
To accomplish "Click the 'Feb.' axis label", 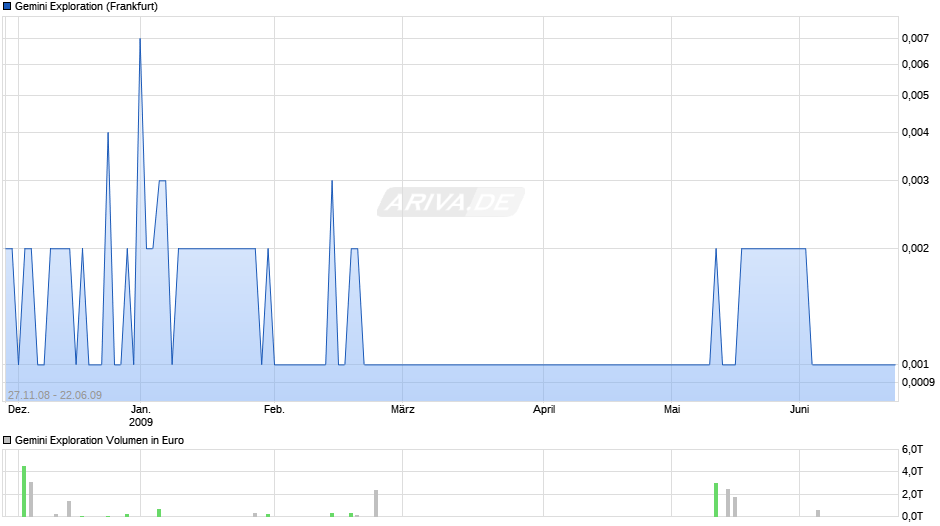I will [275, 410].
